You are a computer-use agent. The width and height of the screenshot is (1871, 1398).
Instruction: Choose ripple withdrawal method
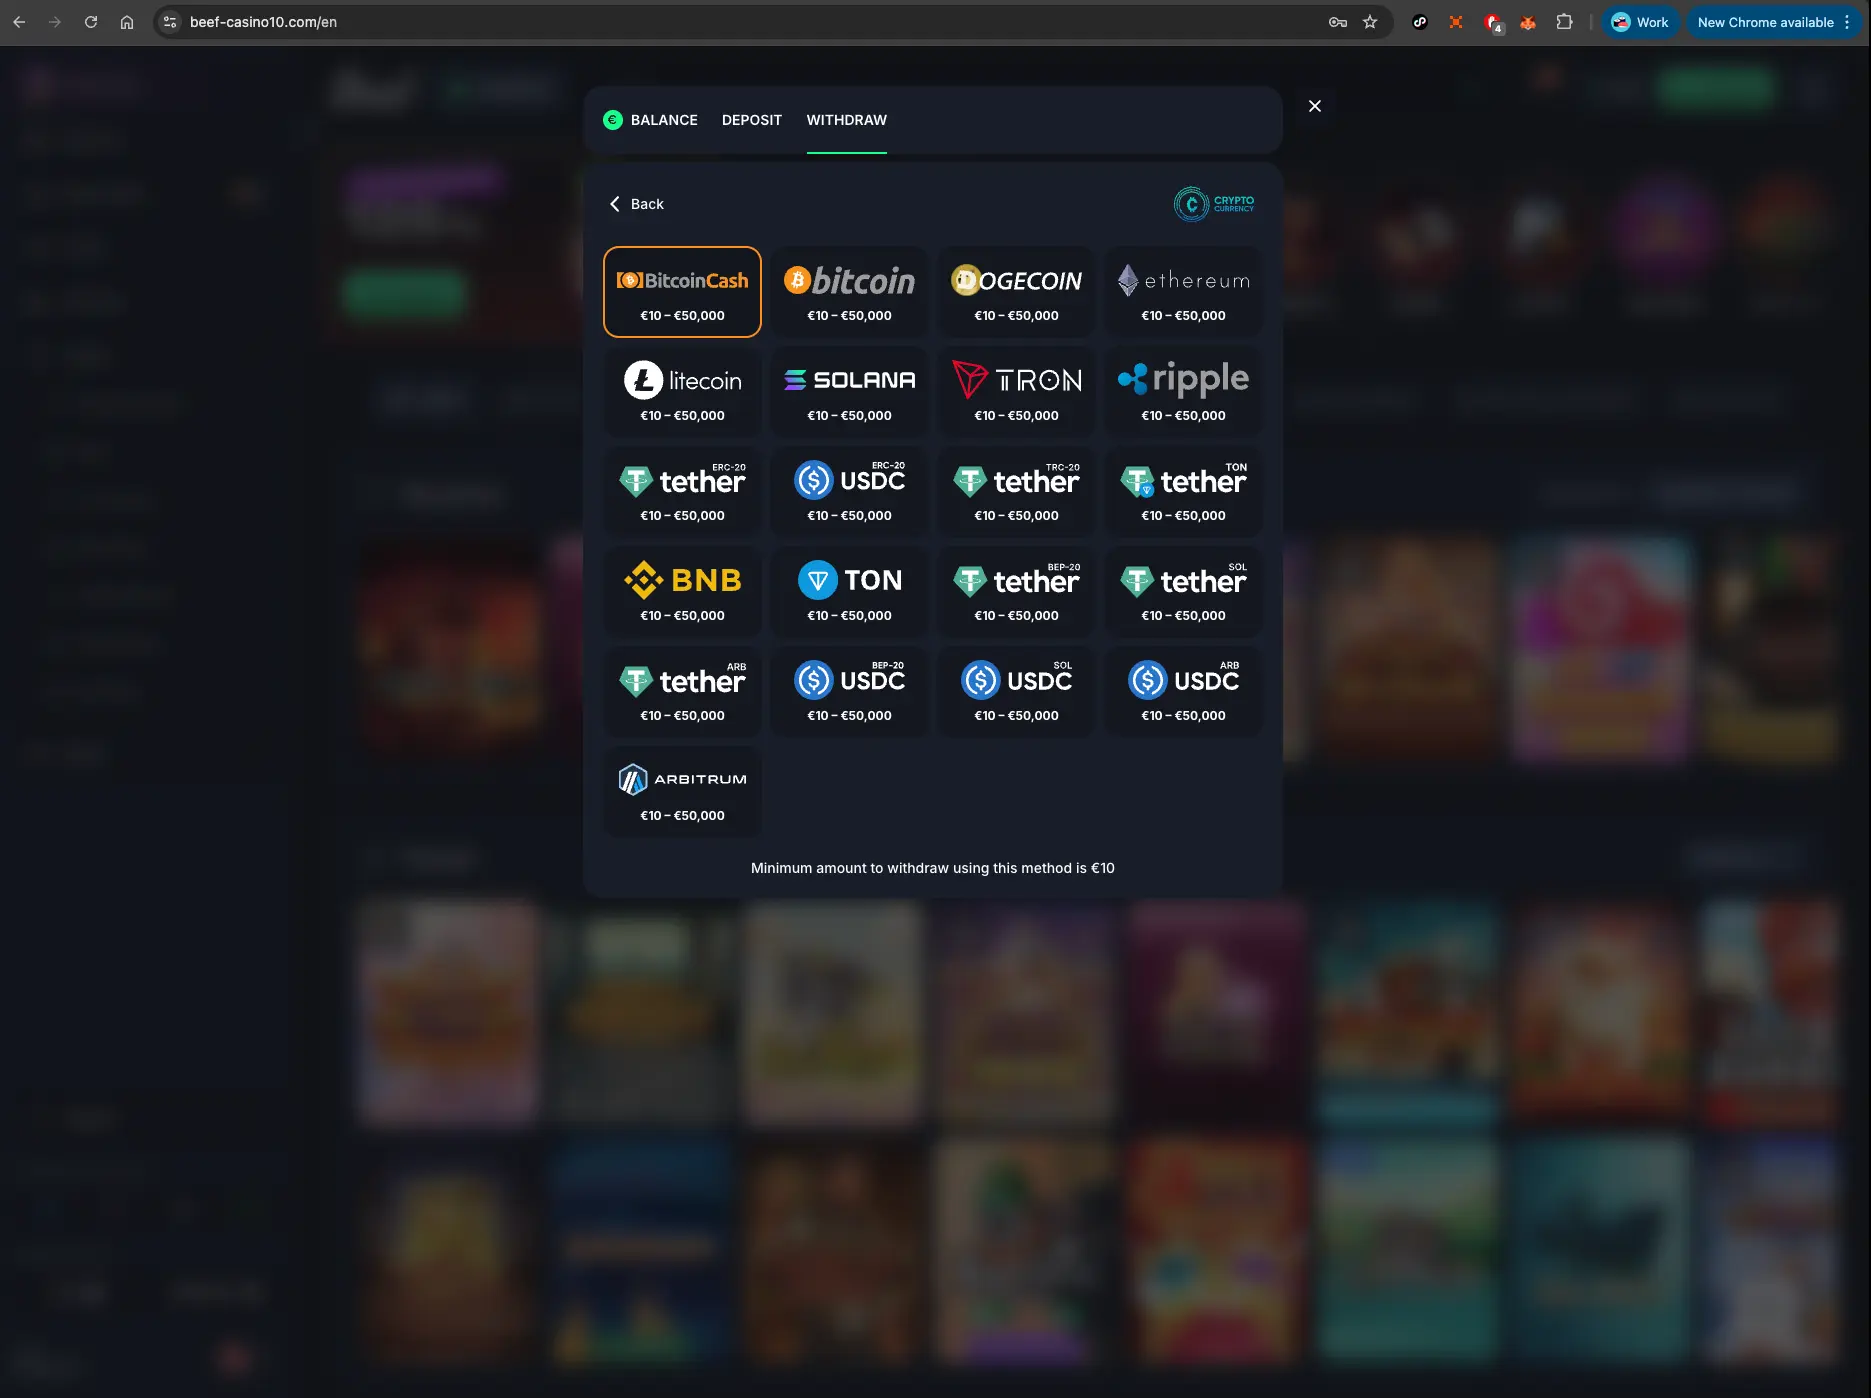1183,392
